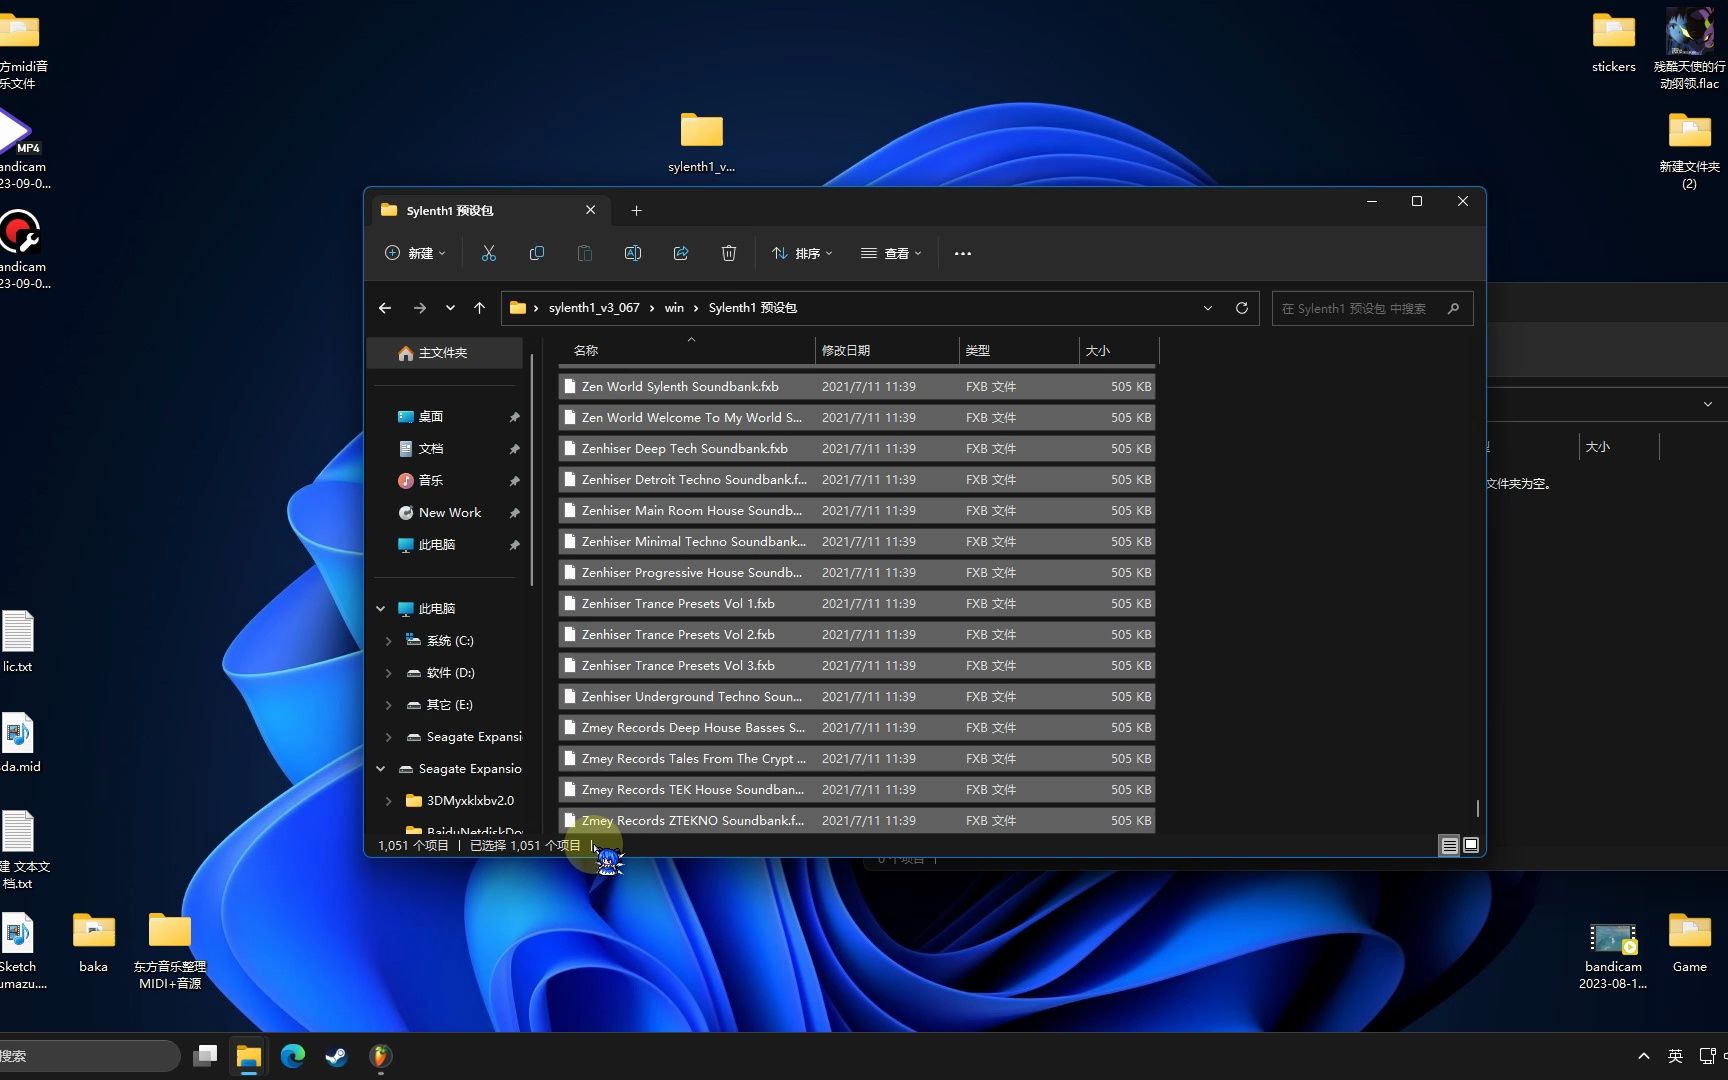Close the Sylenth1 预设包 tab
This screenshot has height=1080, width=1728.
(x=590, y=210)
